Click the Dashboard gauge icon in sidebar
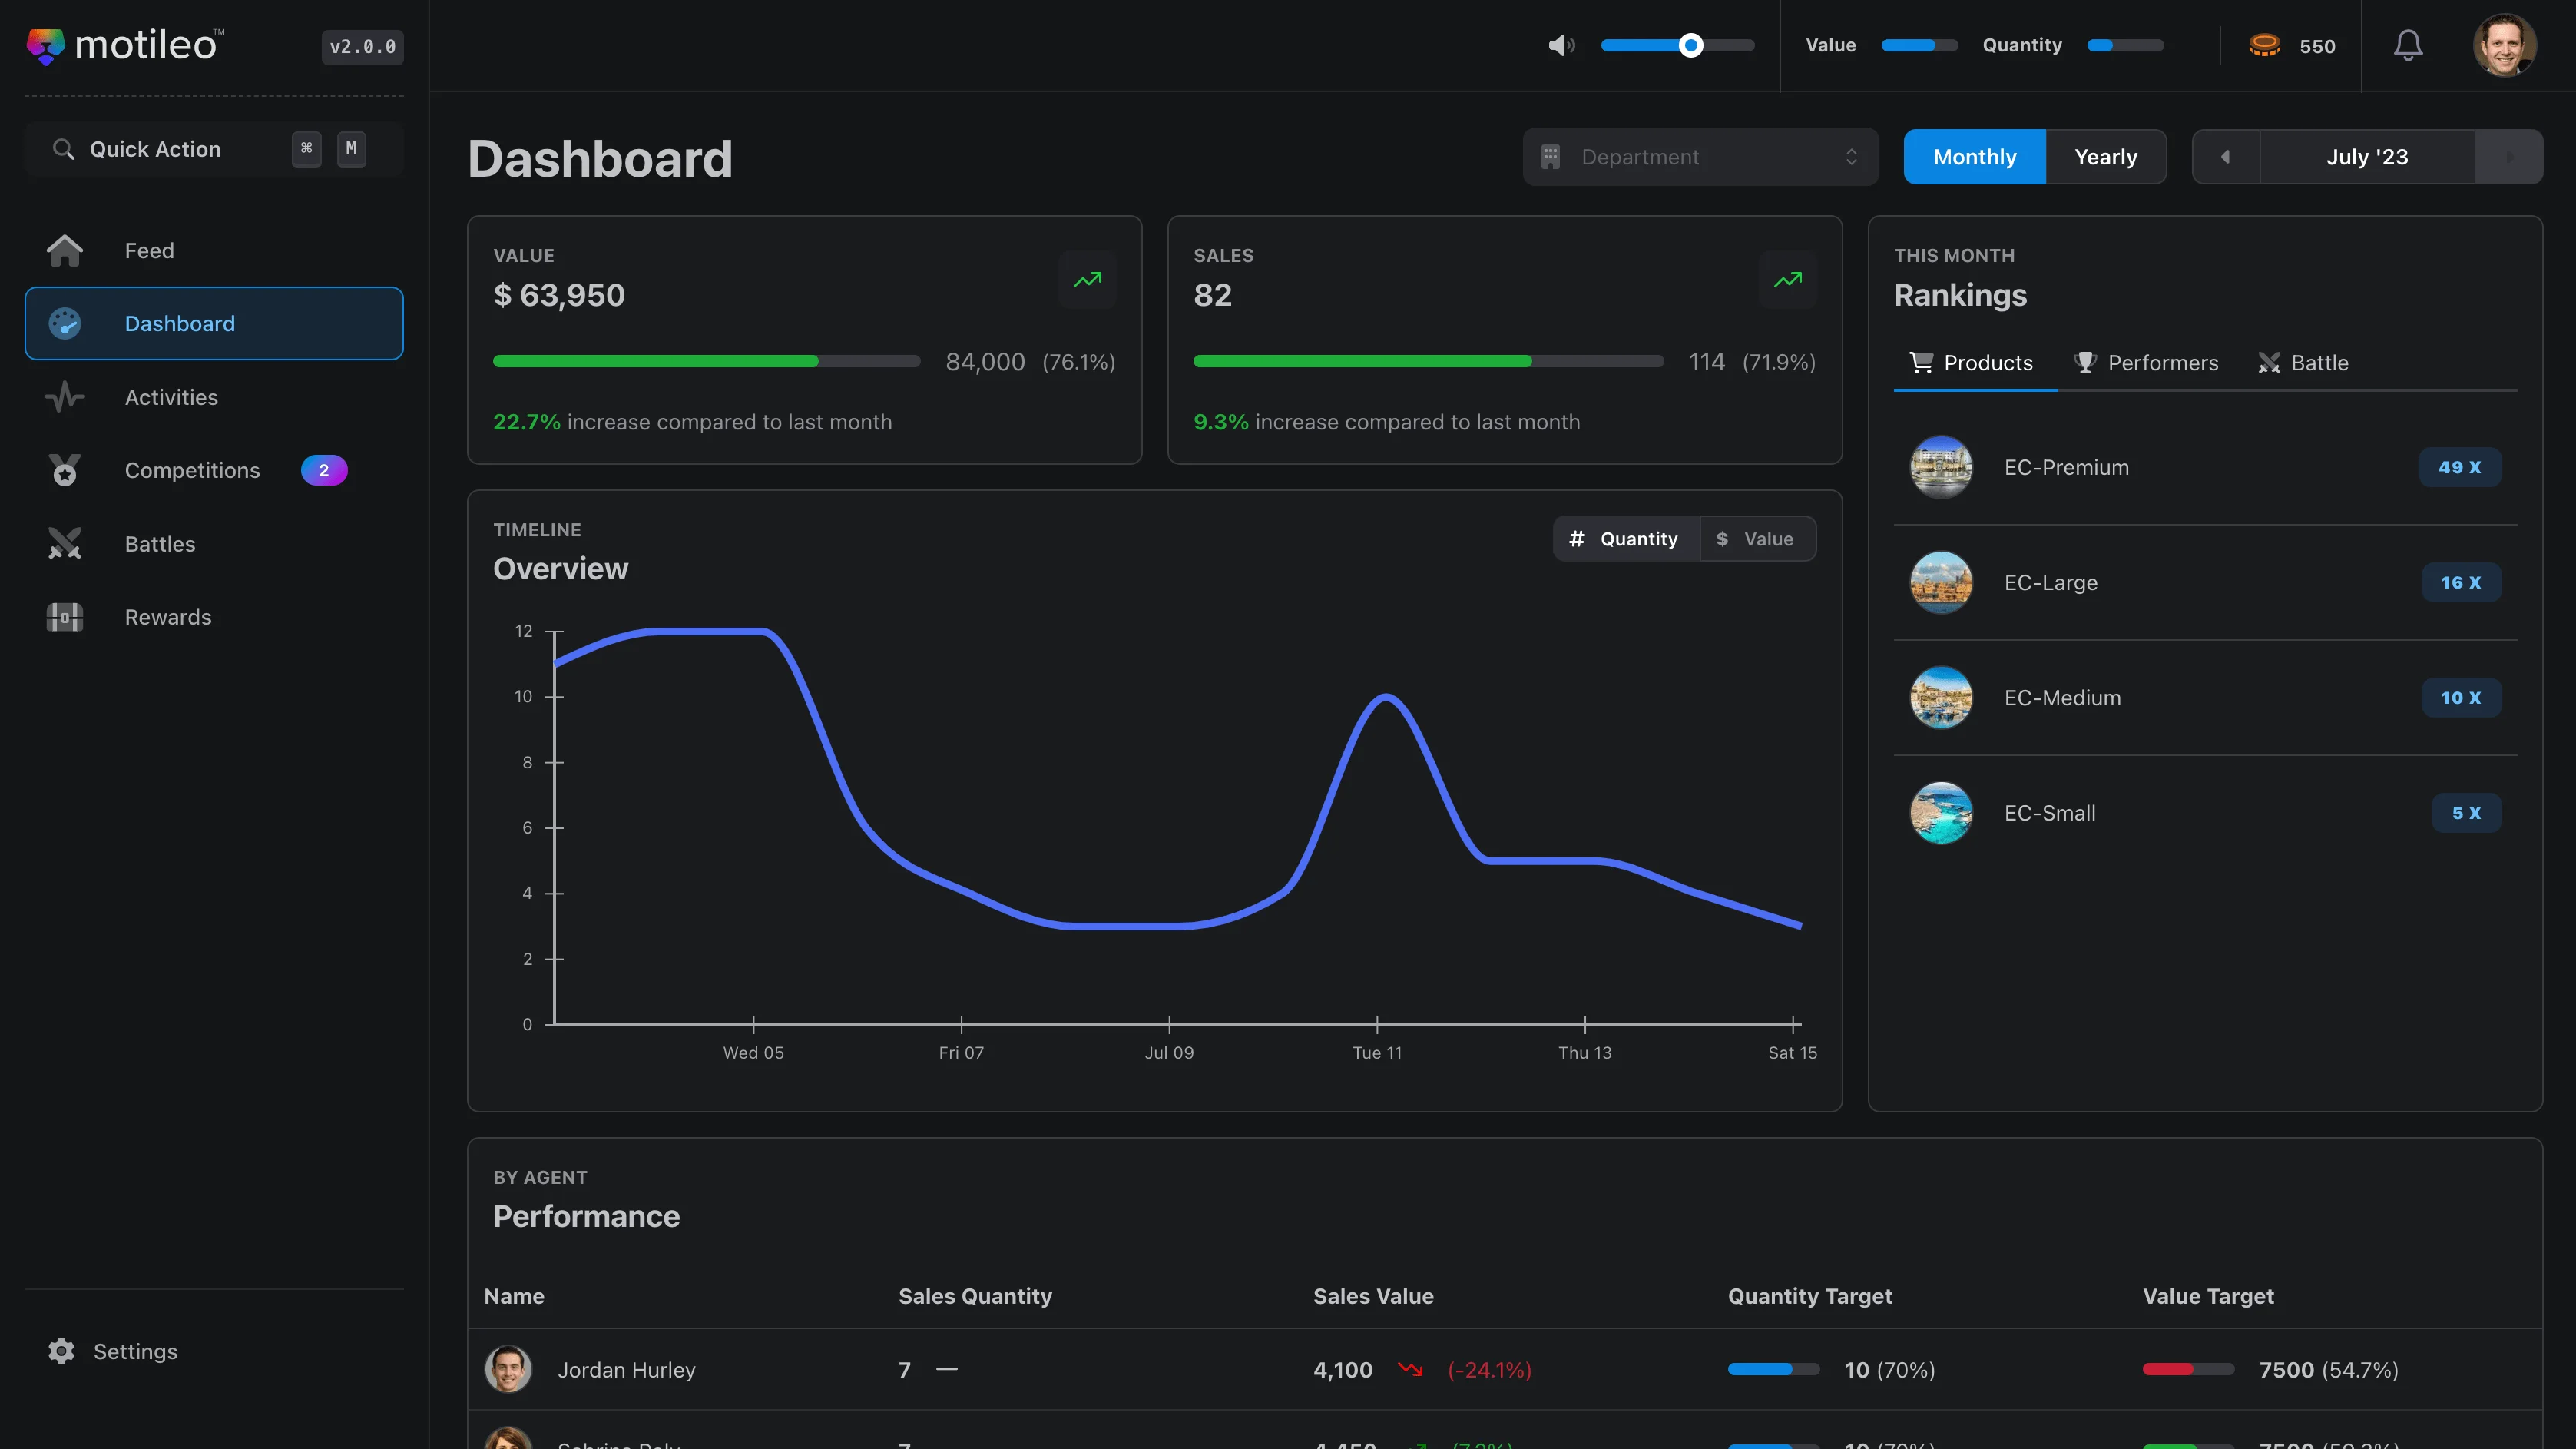2576x1449 pixels. (65, 323)
